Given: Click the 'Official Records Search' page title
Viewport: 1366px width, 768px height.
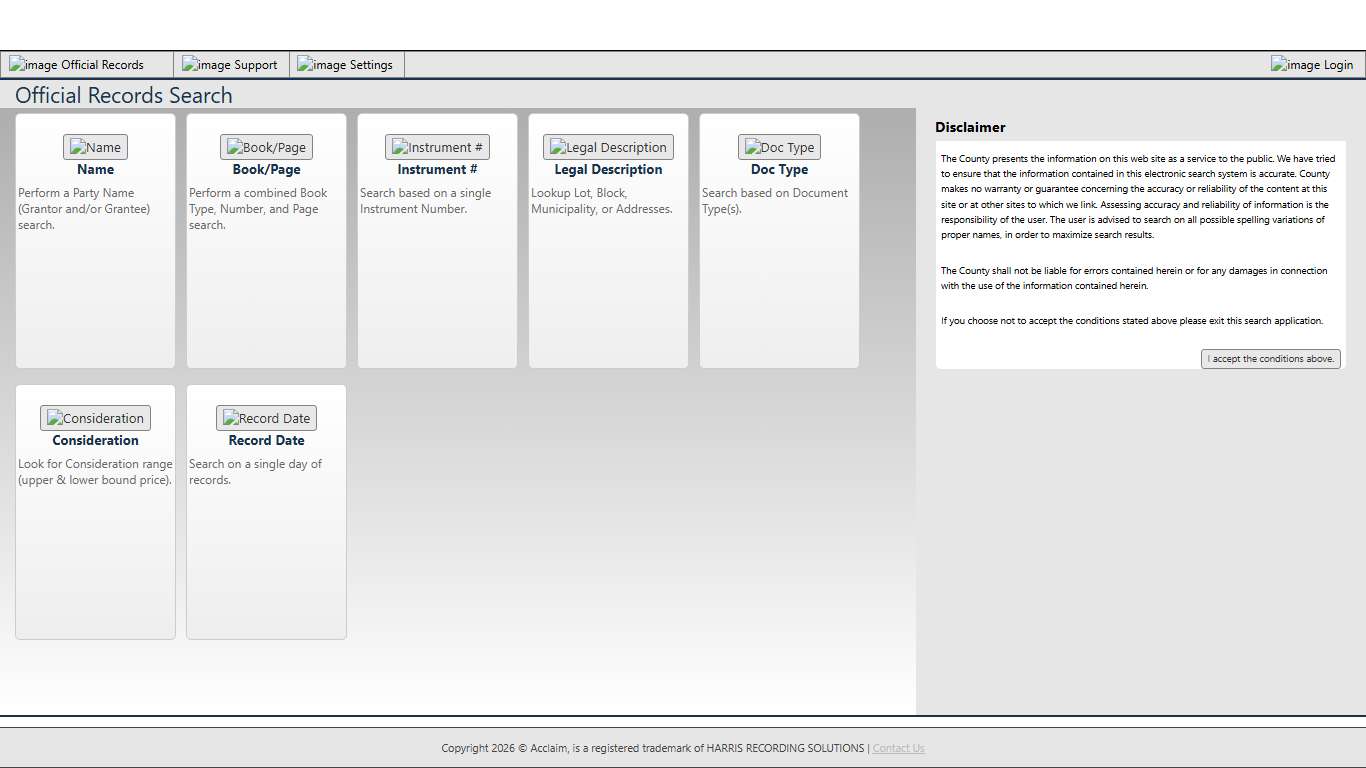Looking at the screenshot, I should click(x=124, y=96).
